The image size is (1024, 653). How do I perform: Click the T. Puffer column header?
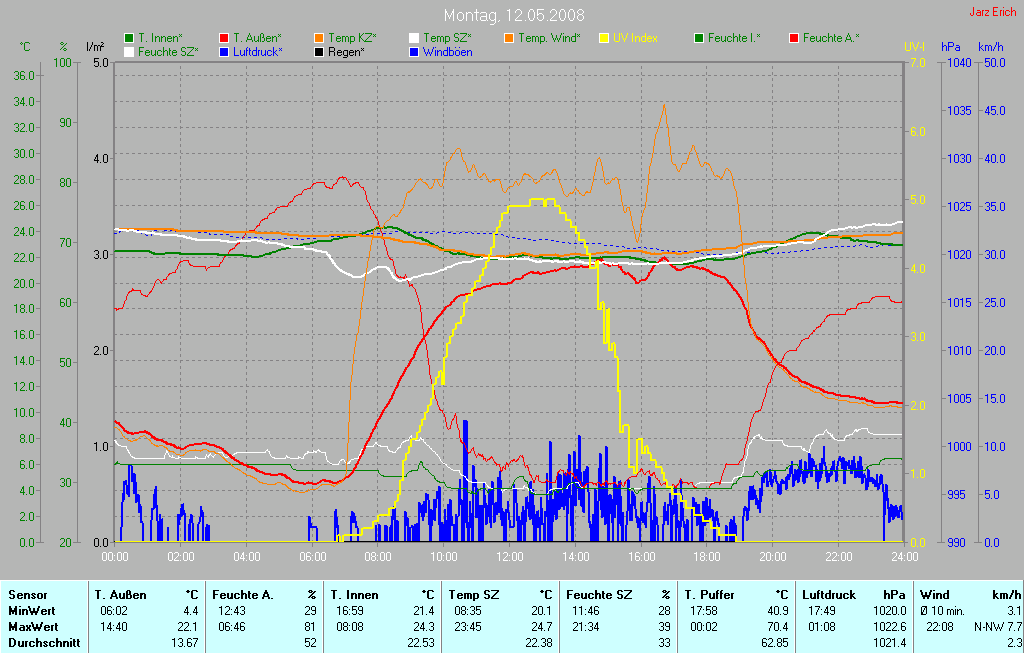pyautogui.click(x=709, y=595)
